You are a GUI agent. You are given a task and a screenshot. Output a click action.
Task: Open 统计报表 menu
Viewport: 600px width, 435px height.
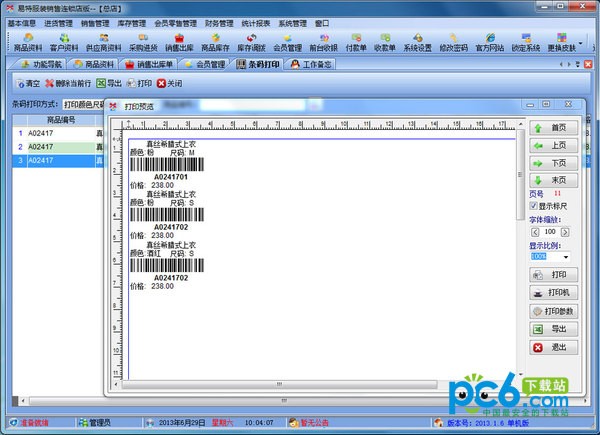256,24
